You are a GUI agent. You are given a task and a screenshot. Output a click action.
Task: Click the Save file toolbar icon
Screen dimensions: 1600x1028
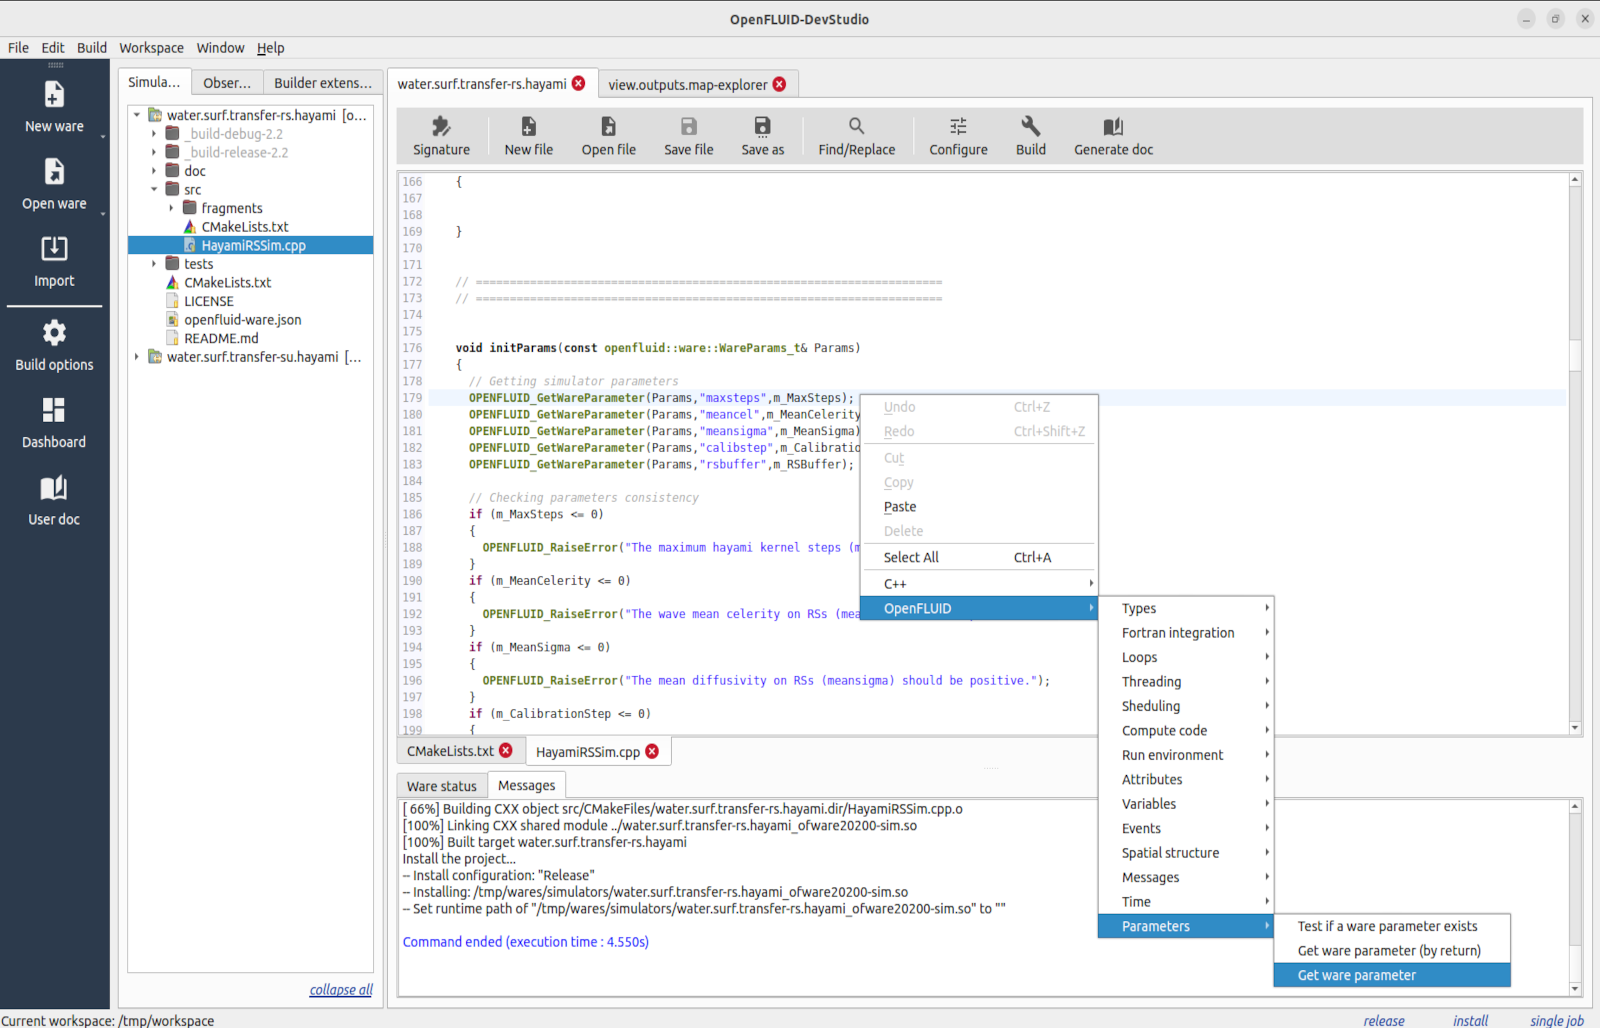pos(689,126)
